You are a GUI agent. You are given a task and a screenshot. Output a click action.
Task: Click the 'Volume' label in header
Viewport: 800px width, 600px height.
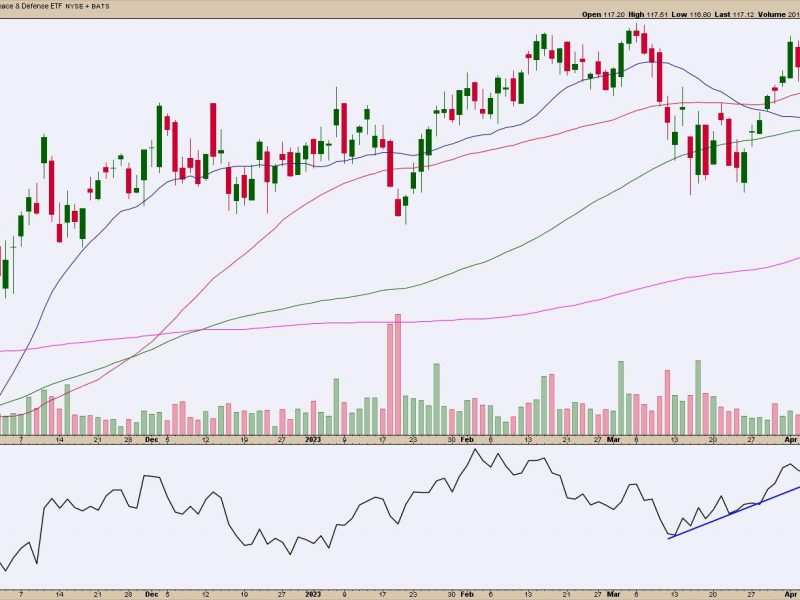[x=771, y=14]
